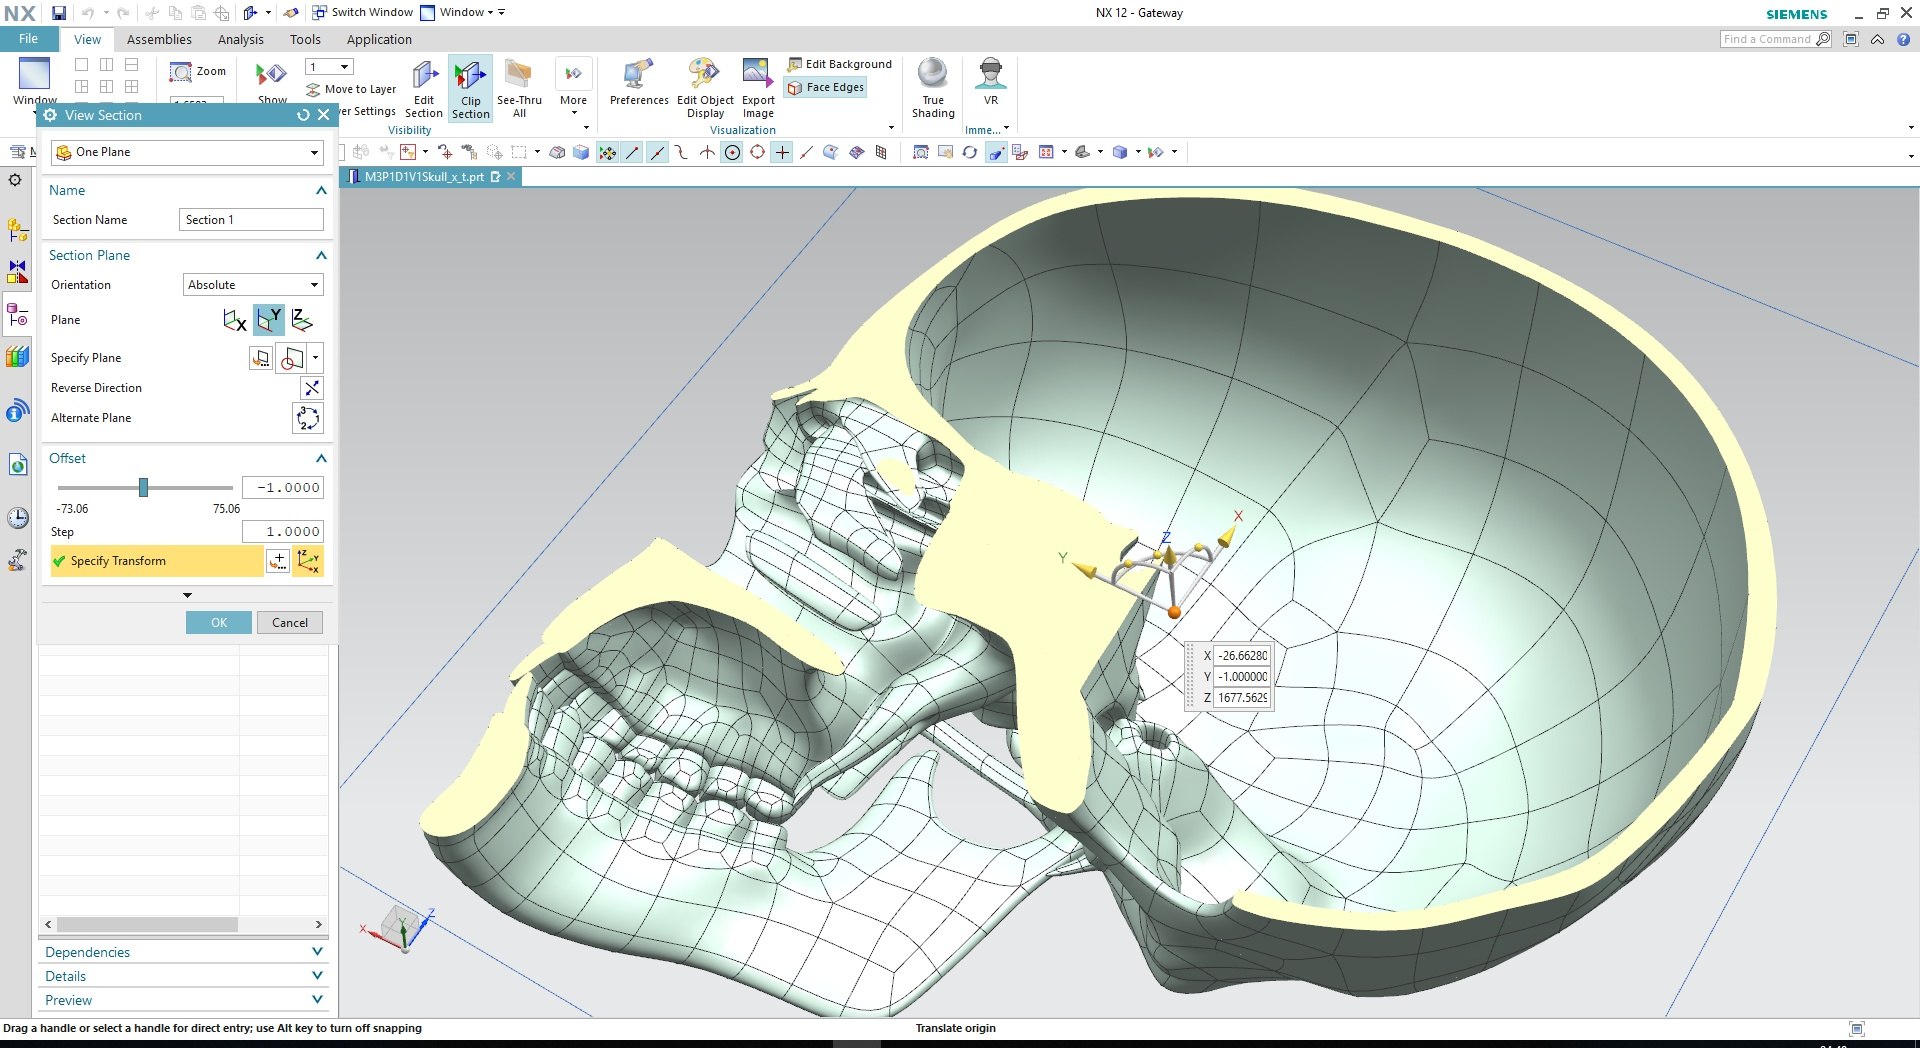The height and width of the screenshot is (1048, 1920).
Task: Open the Application tab
Action: (x=379, y=39)
